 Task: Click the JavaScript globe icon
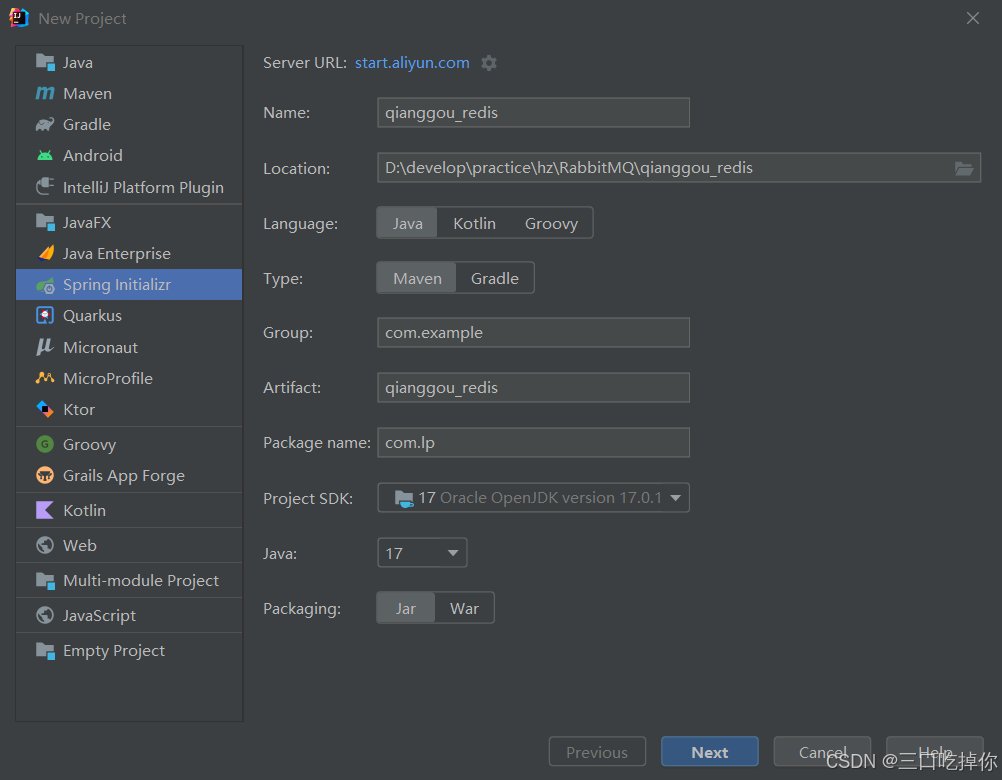pyautogui.click(x=45, y=615)
